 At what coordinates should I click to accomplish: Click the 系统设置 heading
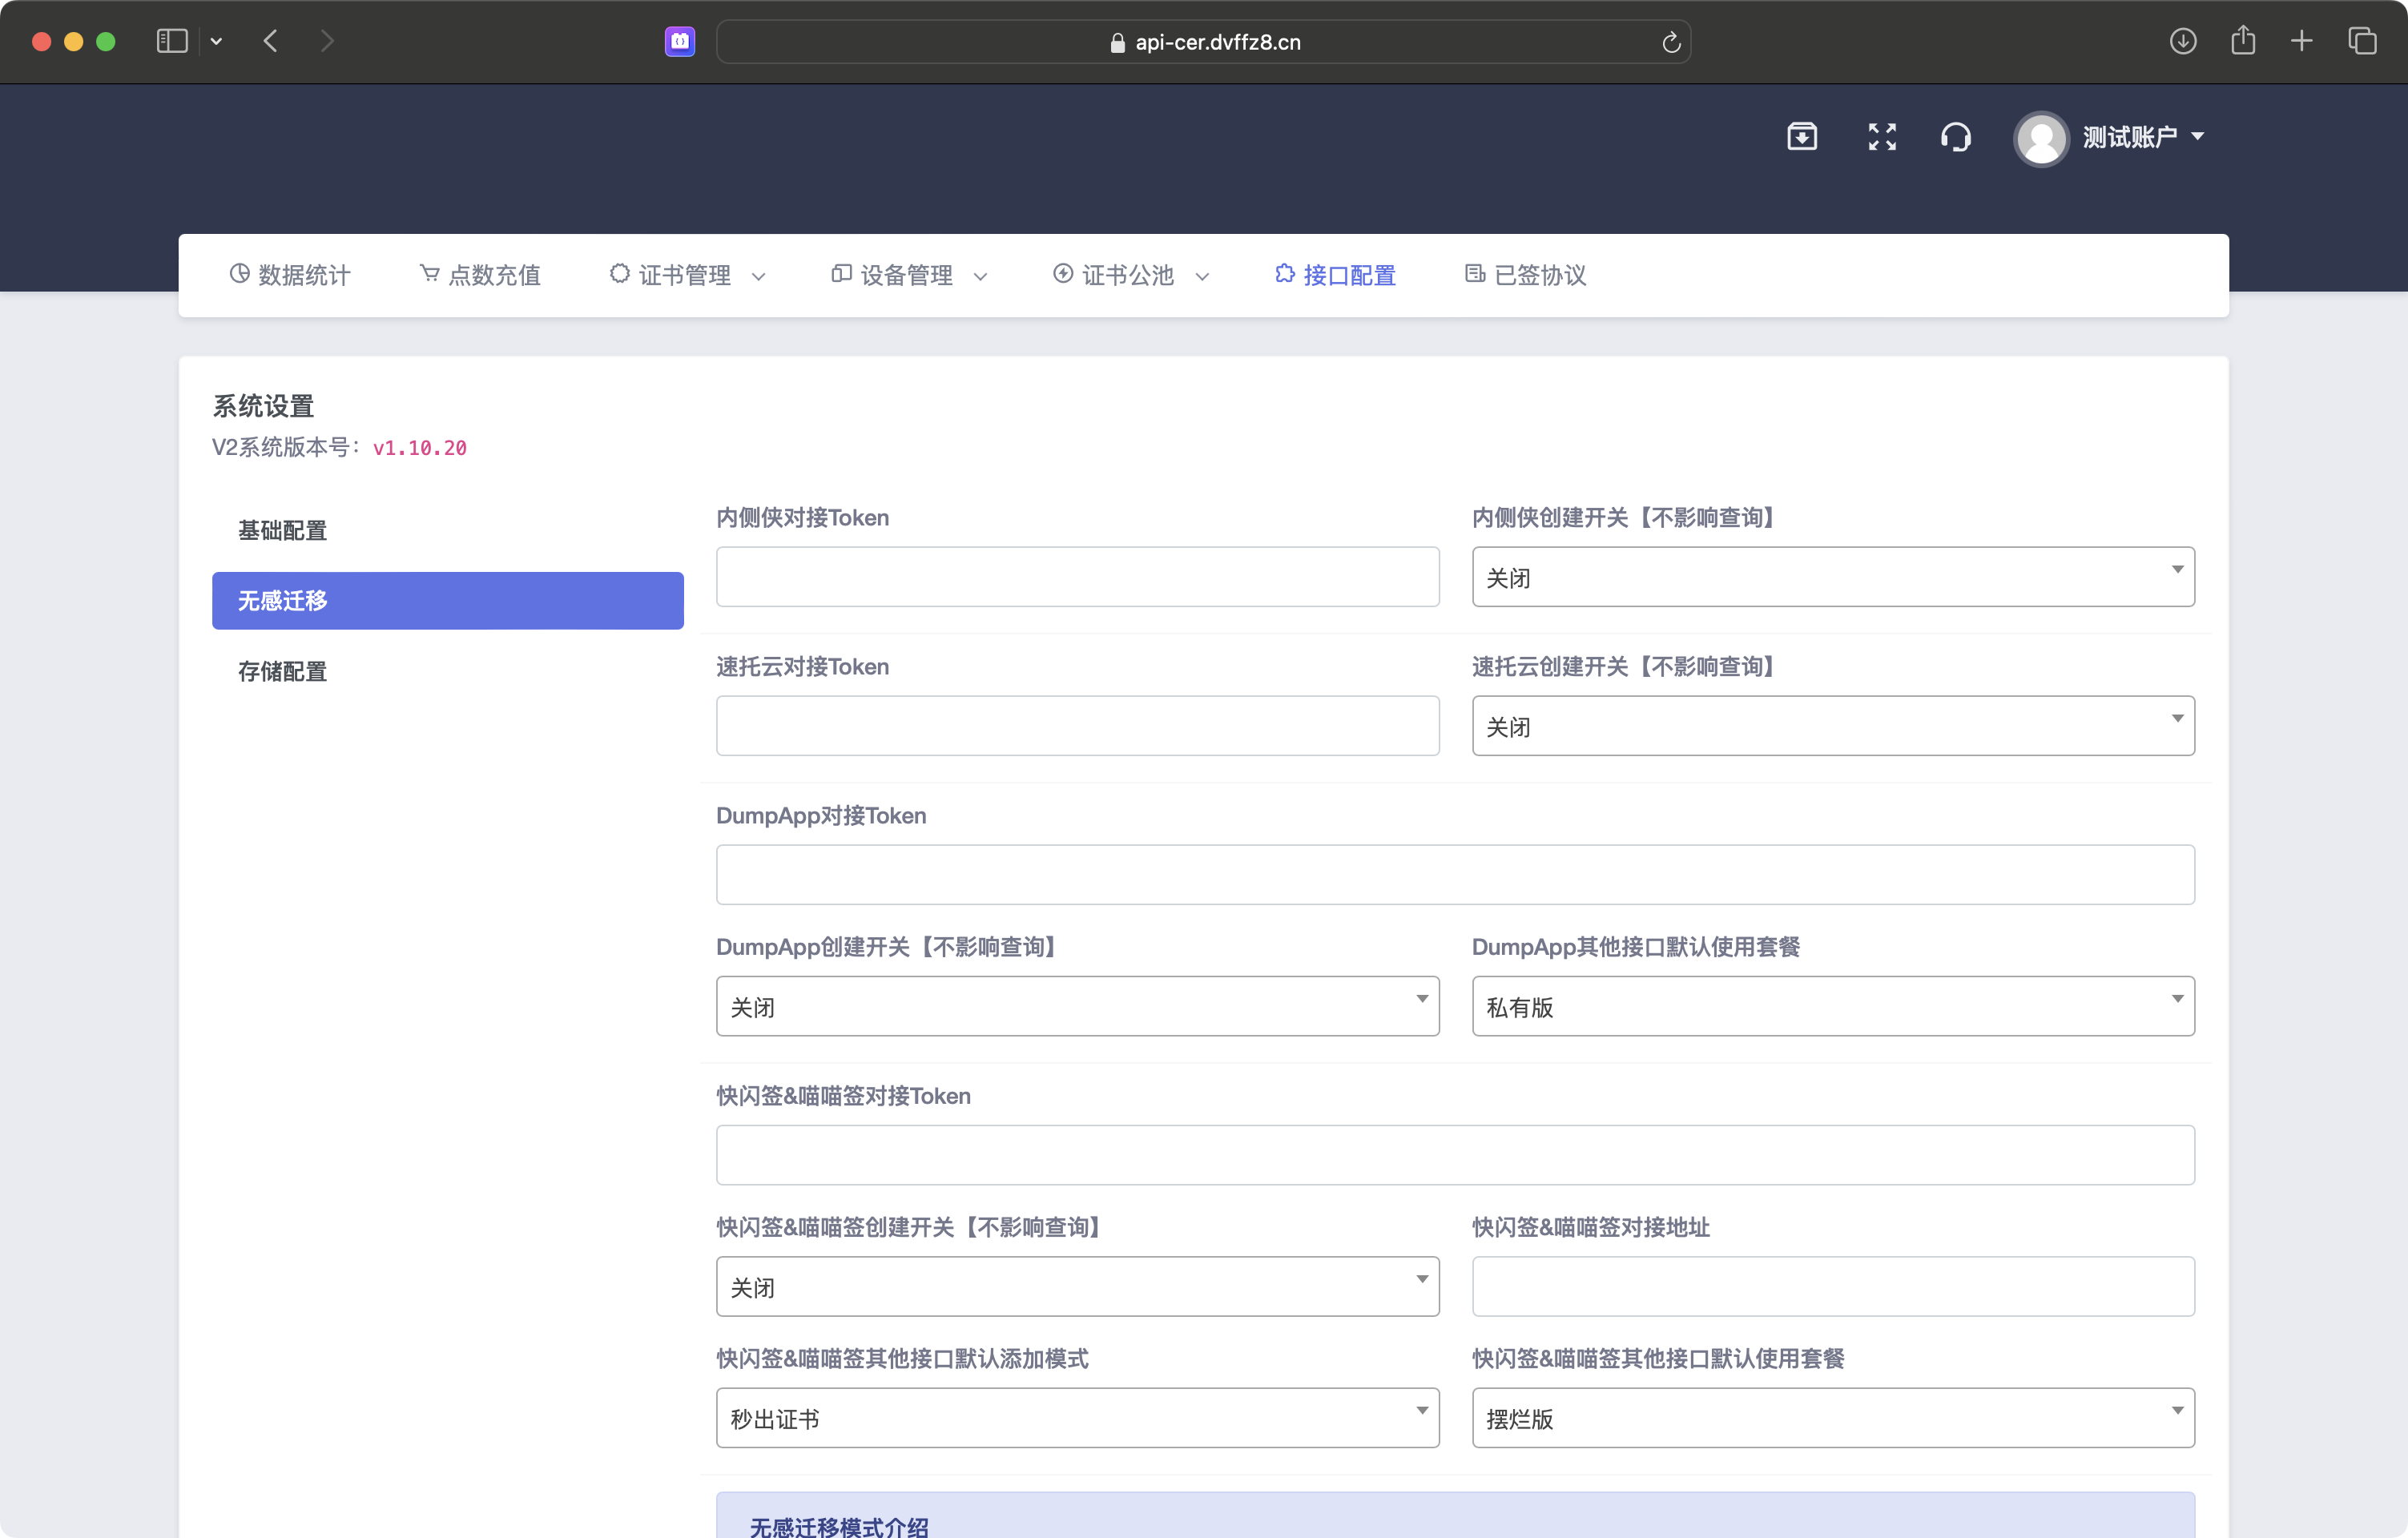[x=263, y=406]
